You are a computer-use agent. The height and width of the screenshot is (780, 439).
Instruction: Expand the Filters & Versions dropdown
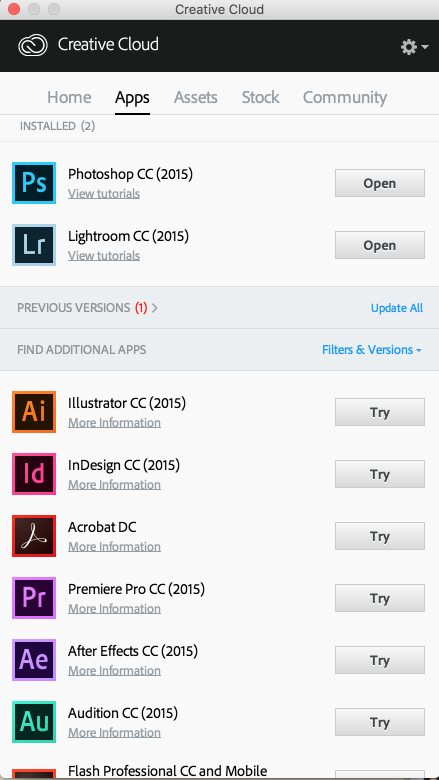372,350
